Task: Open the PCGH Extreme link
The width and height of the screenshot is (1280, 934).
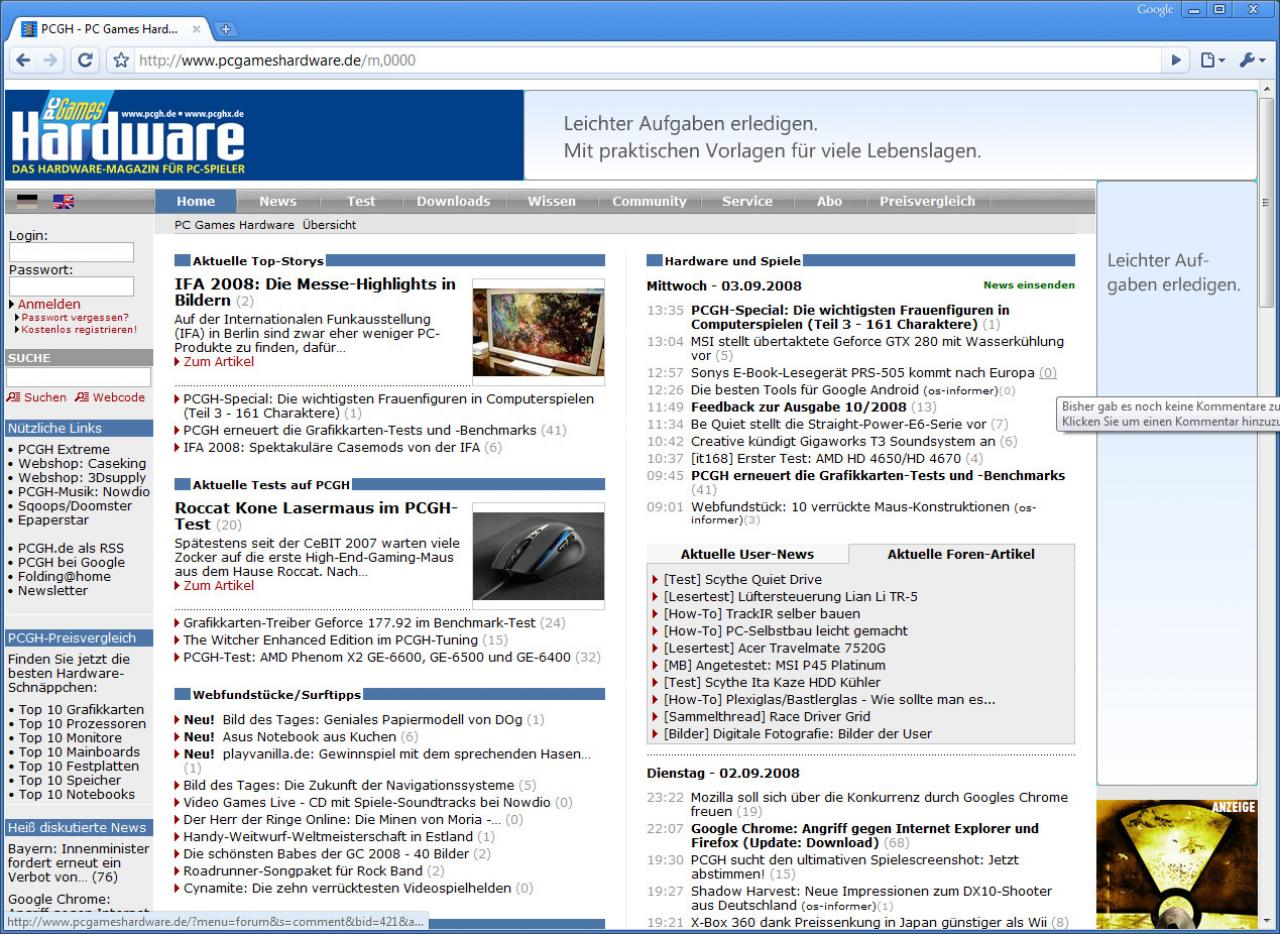Action: (64, 449)
